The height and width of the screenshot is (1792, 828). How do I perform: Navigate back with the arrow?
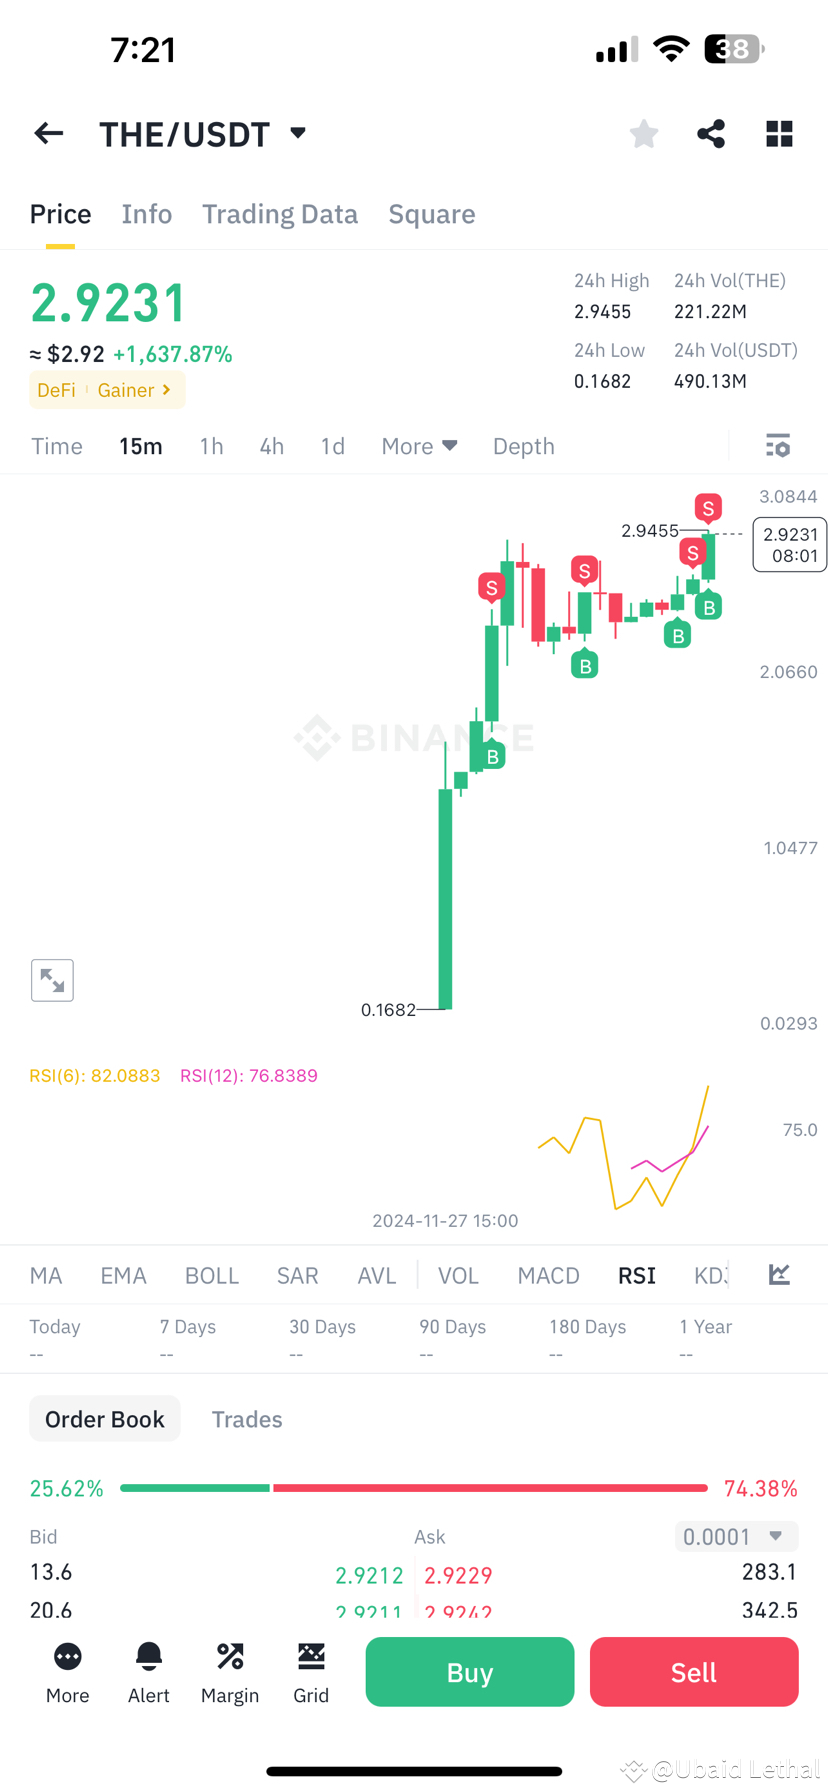48,133
